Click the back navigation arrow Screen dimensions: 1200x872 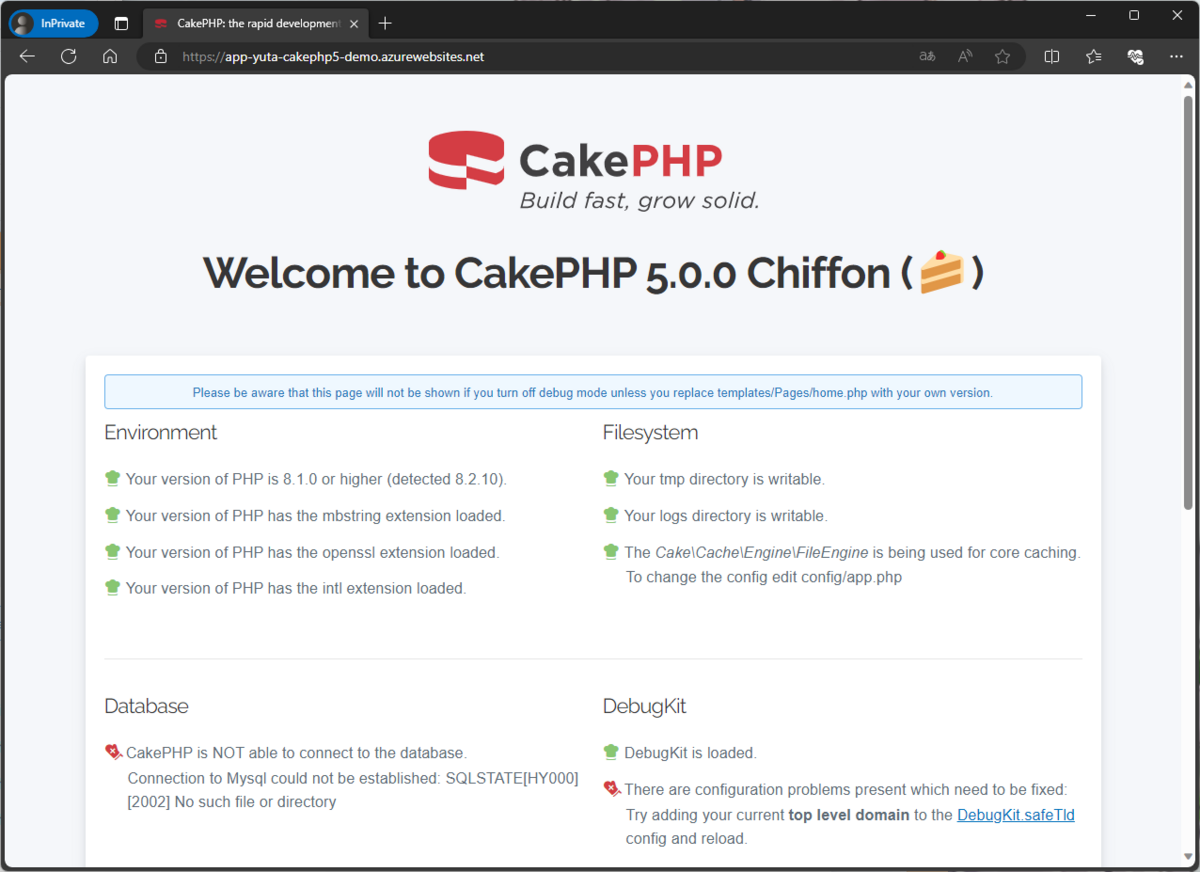click(x=27, y=56)
